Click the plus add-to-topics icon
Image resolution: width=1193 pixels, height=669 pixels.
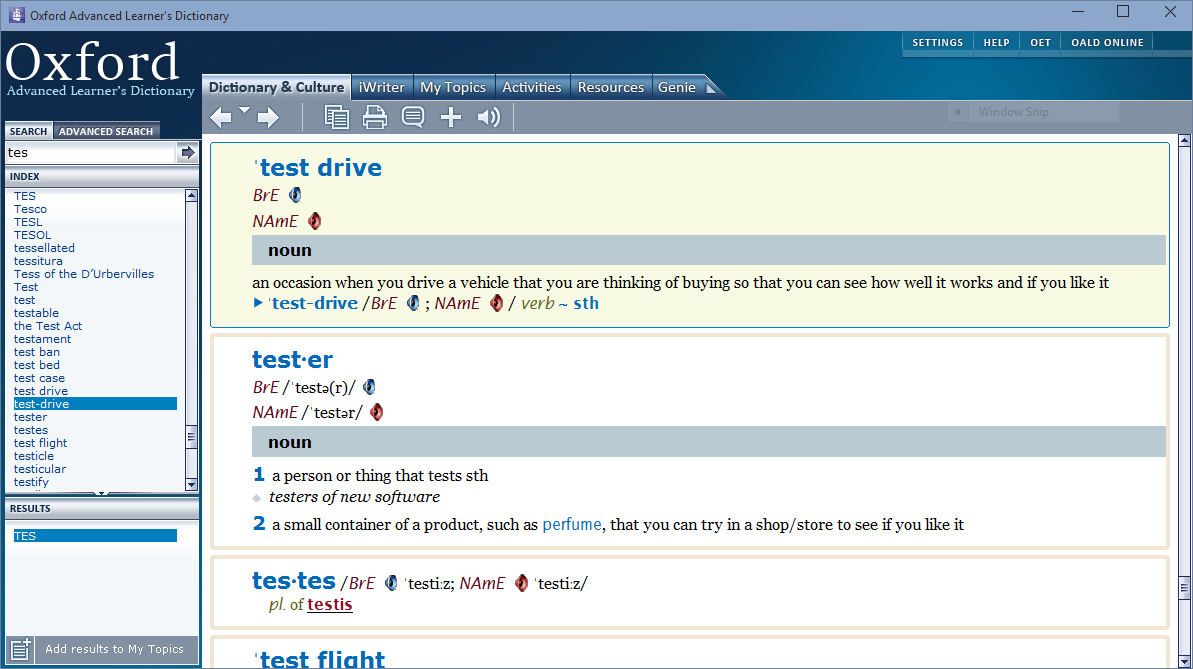pos(450,117)
